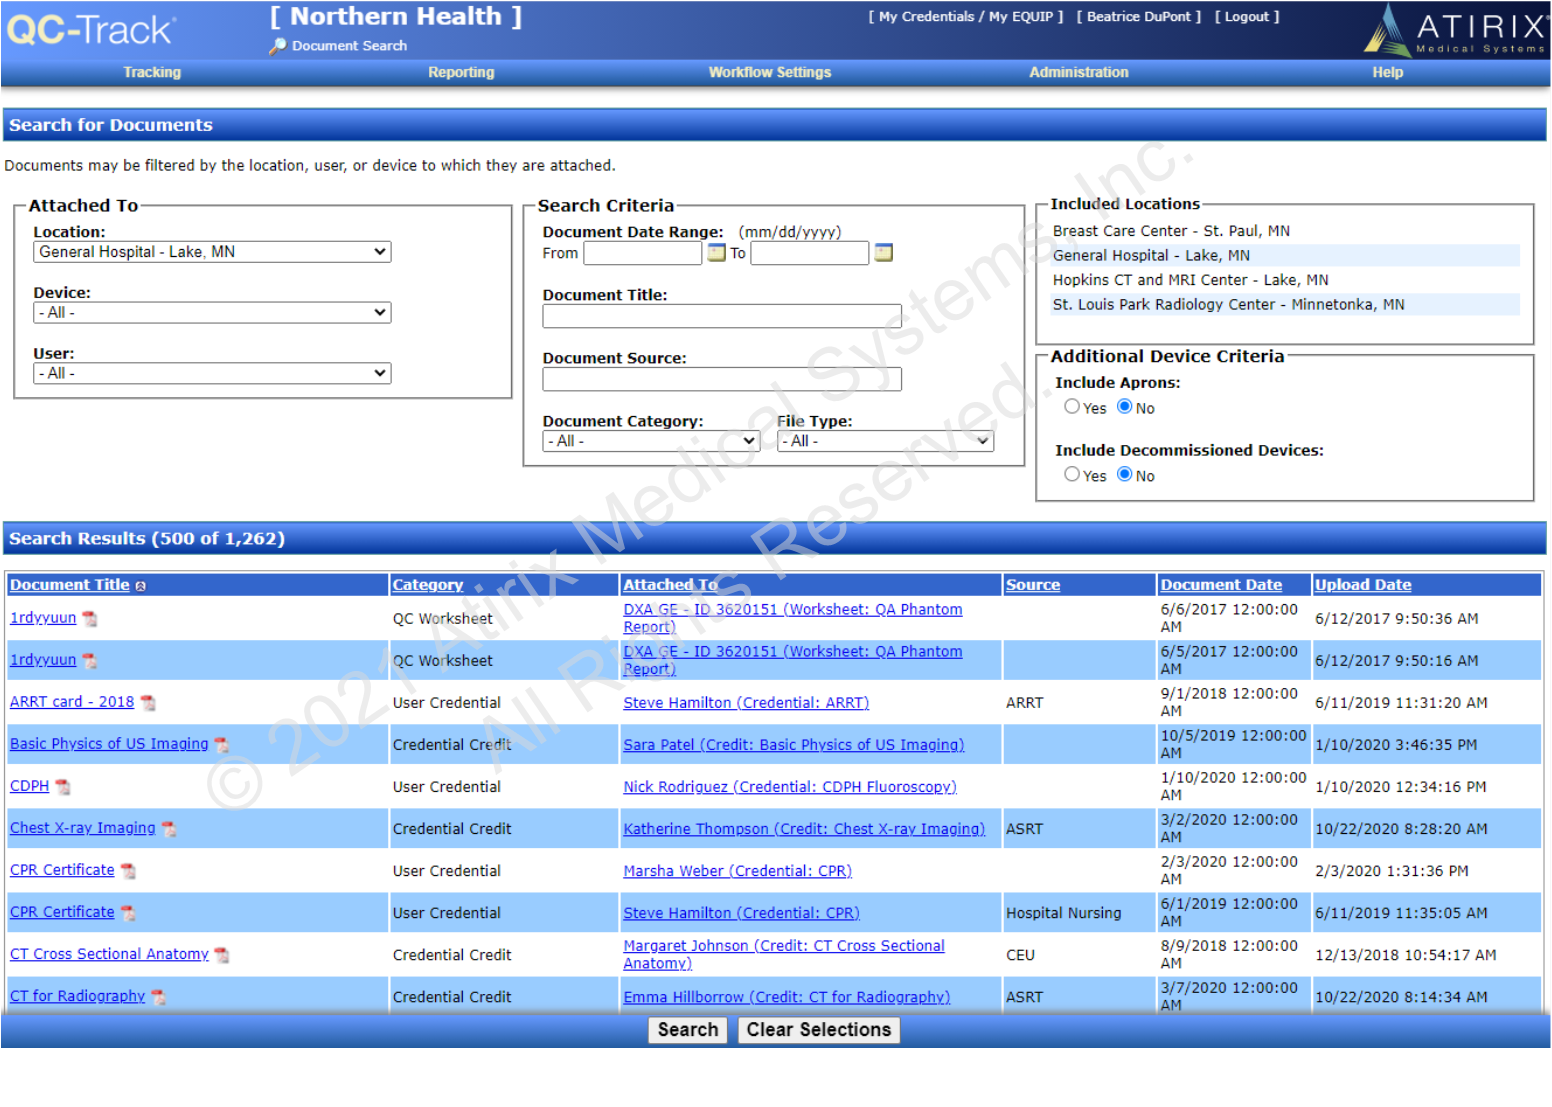Select Yes for Include Decommissioned Devices
The width and height of the screenshot is (1552, 1107).
tap(1072, 475)
